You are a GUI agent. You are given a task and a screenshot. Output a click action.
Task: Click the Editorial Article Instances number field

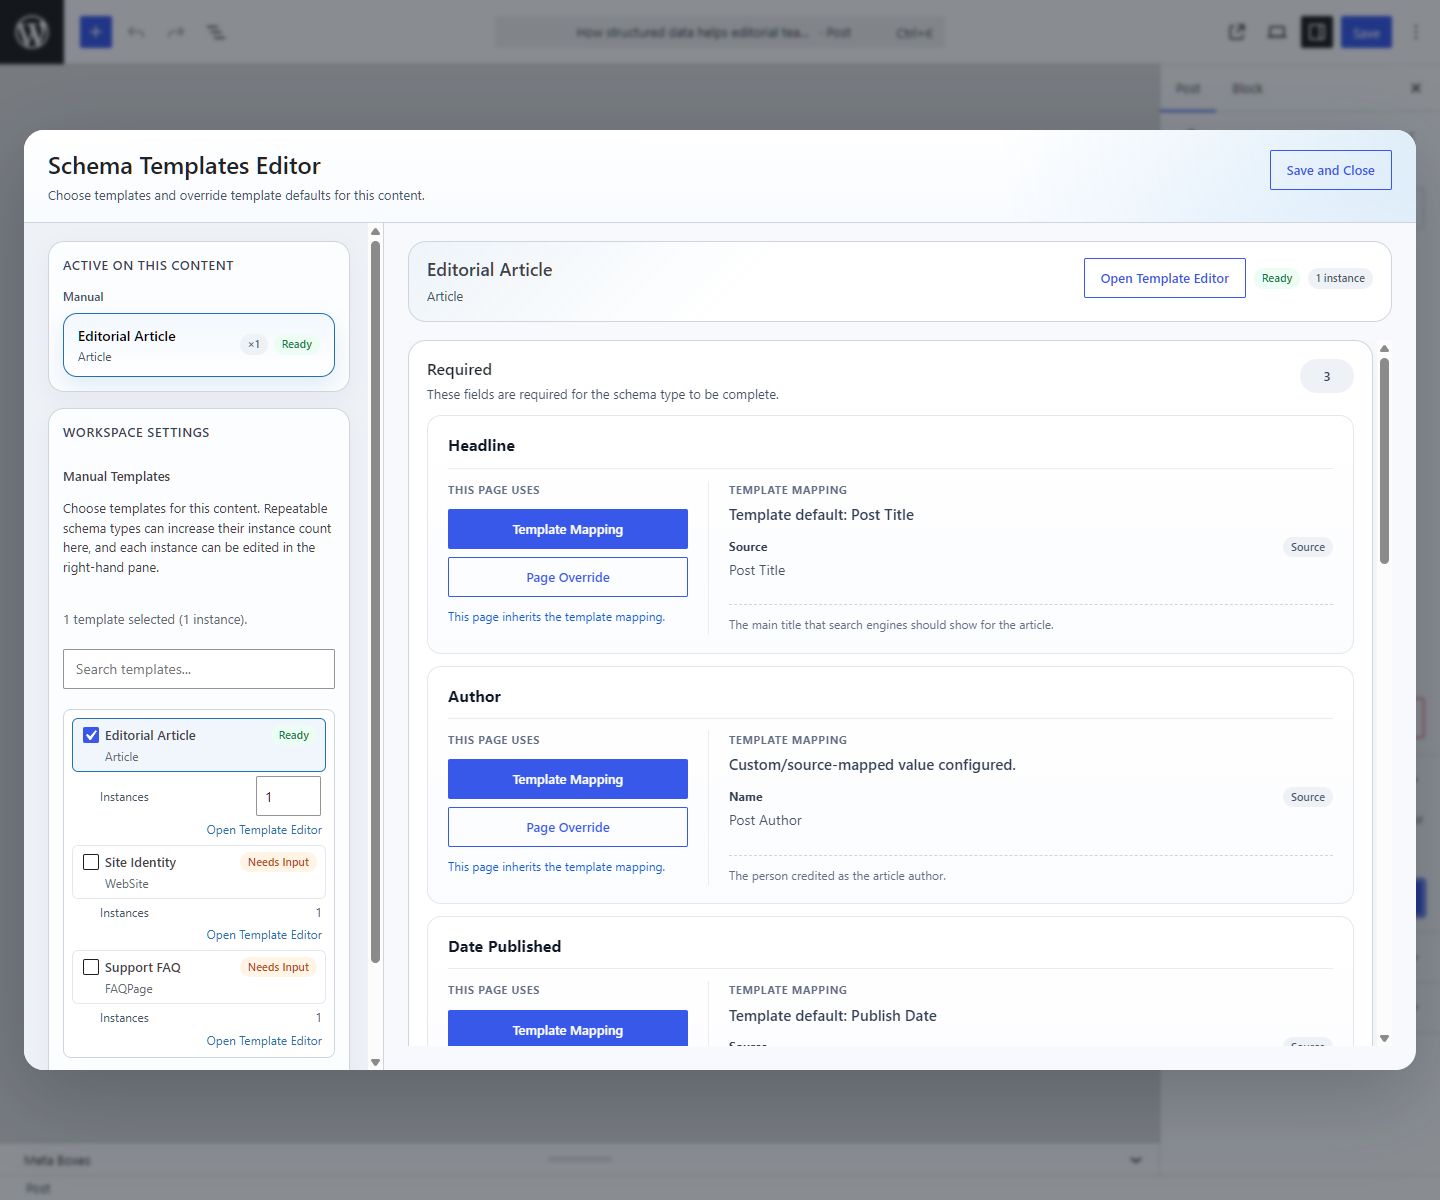(x=289, y=797)
